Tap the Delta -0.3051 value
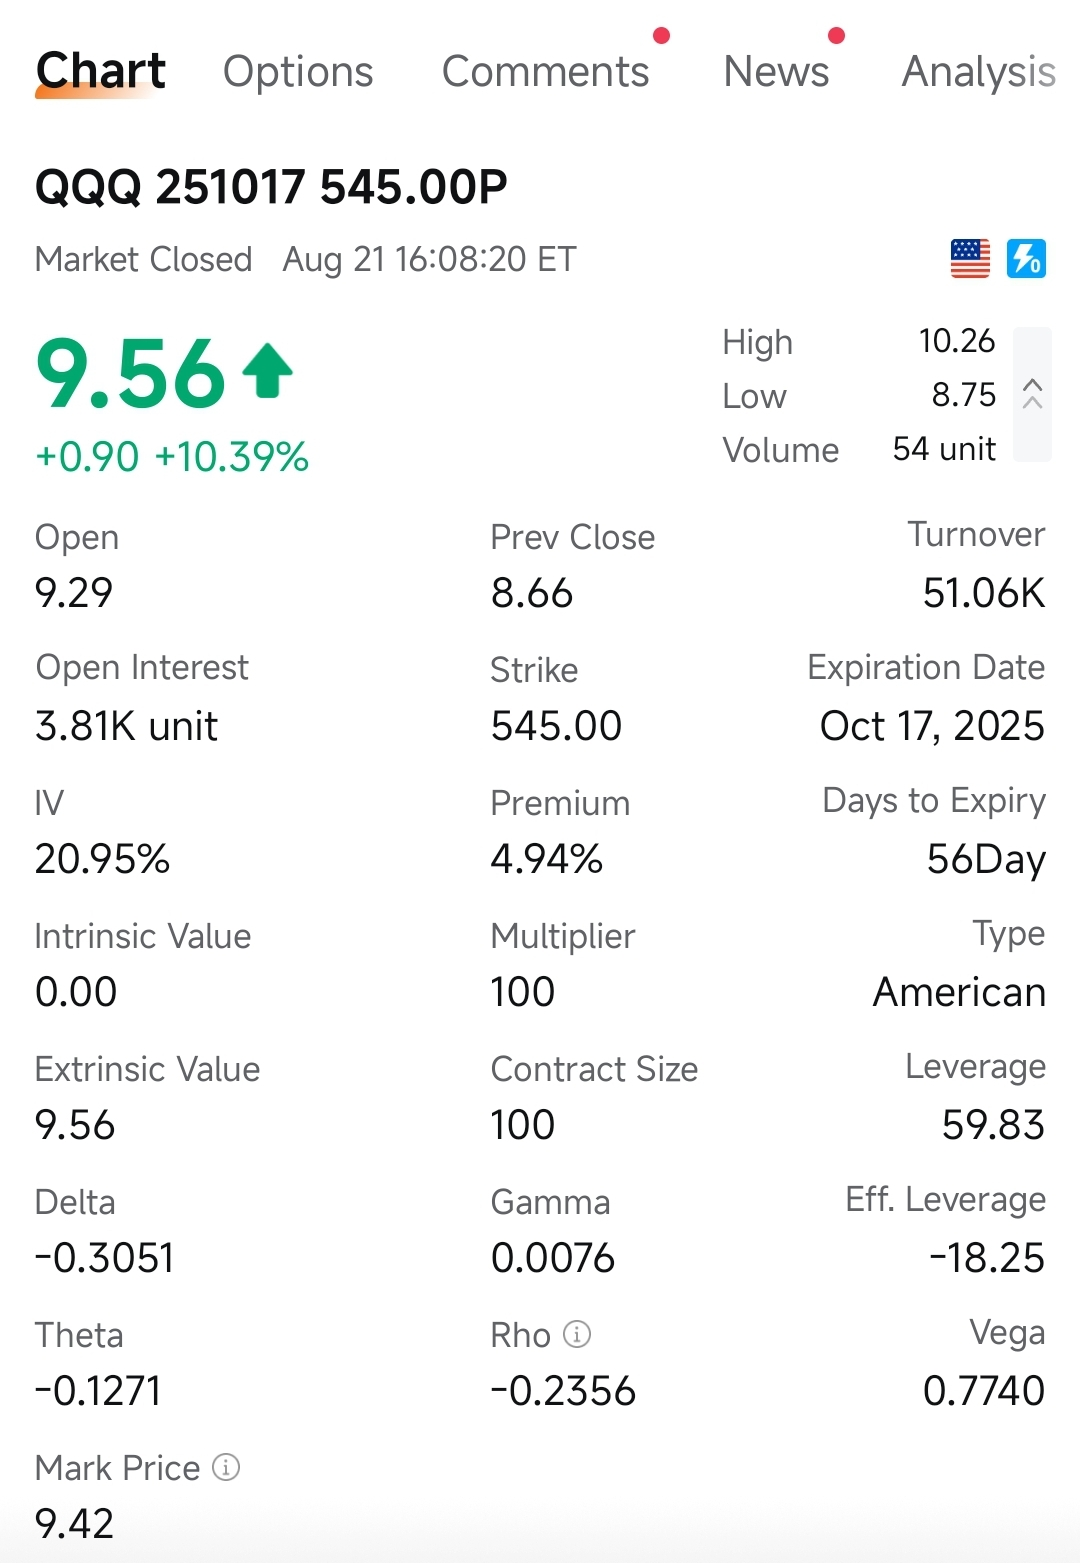 tap(105, 1258)
